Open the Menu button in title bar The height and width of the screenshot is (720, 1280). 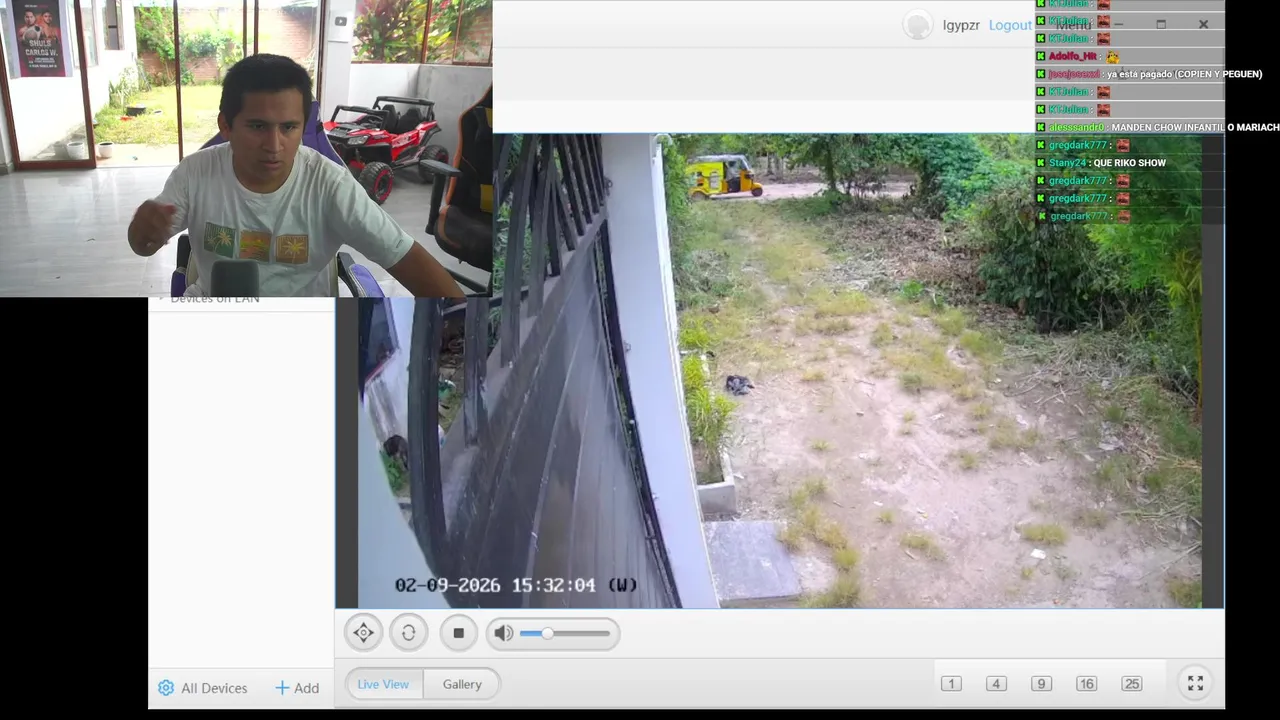[1074, 24]
